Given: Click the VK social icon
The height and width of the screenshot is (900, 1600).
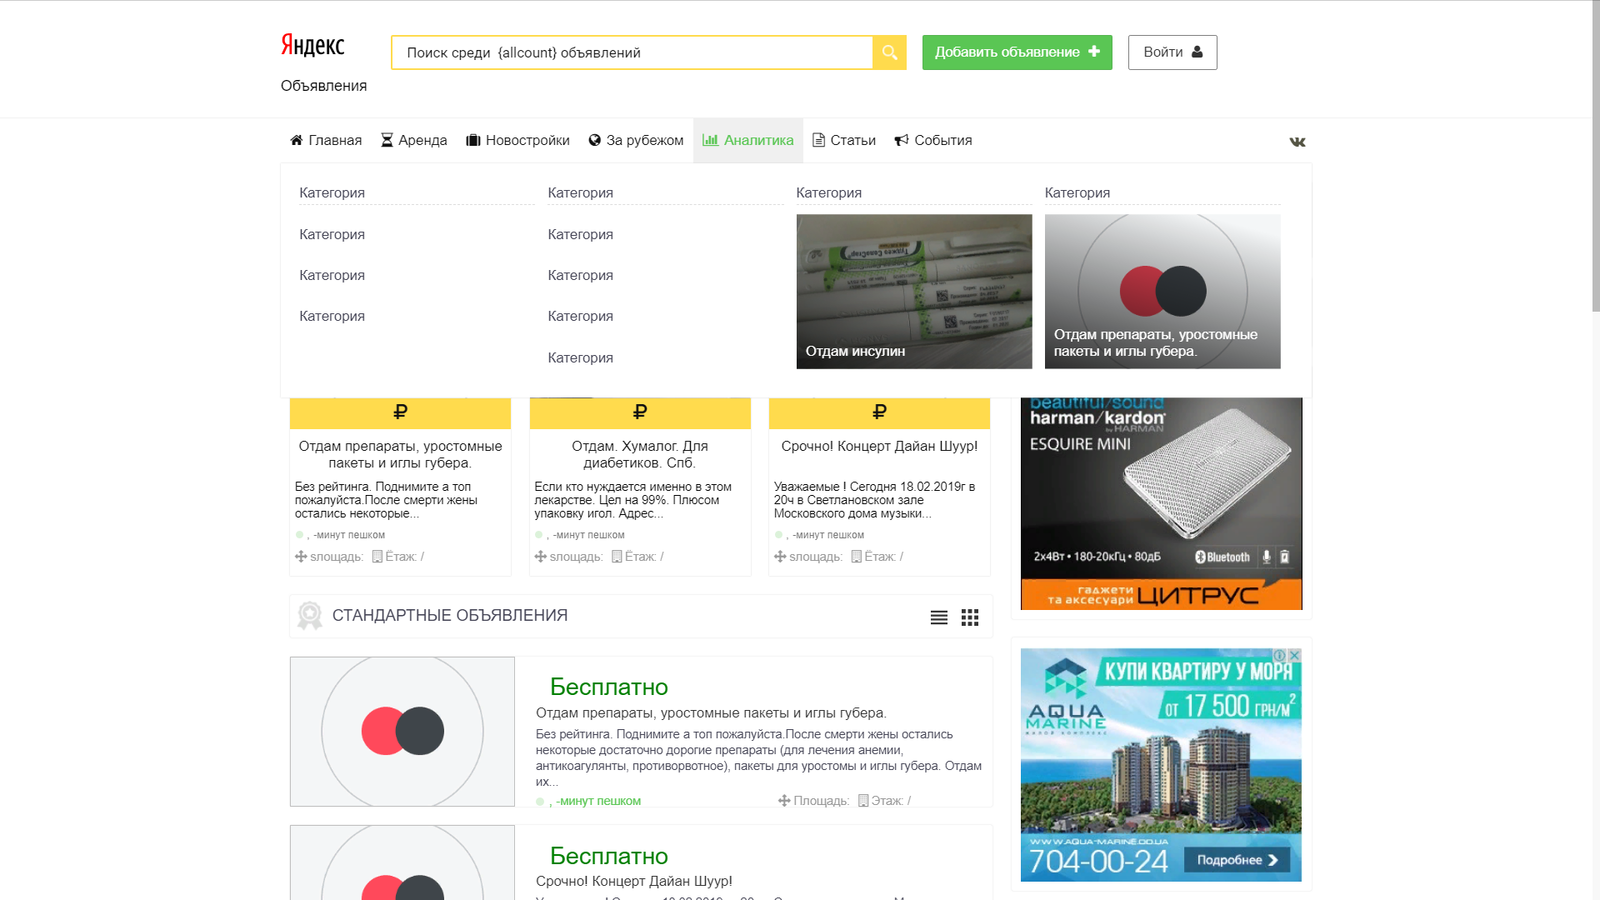Looking at the screenshot, I should (1297, 142).
